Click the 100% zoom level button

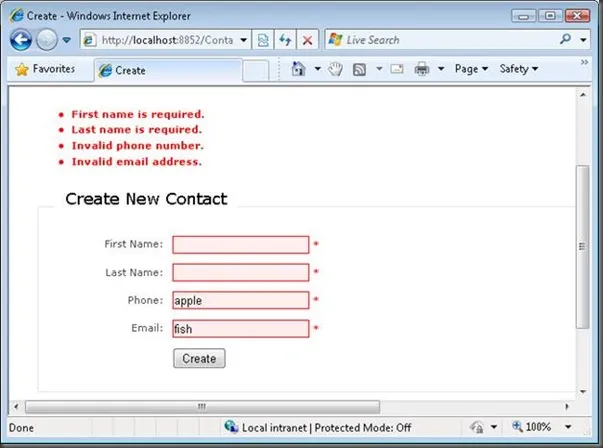532,427
